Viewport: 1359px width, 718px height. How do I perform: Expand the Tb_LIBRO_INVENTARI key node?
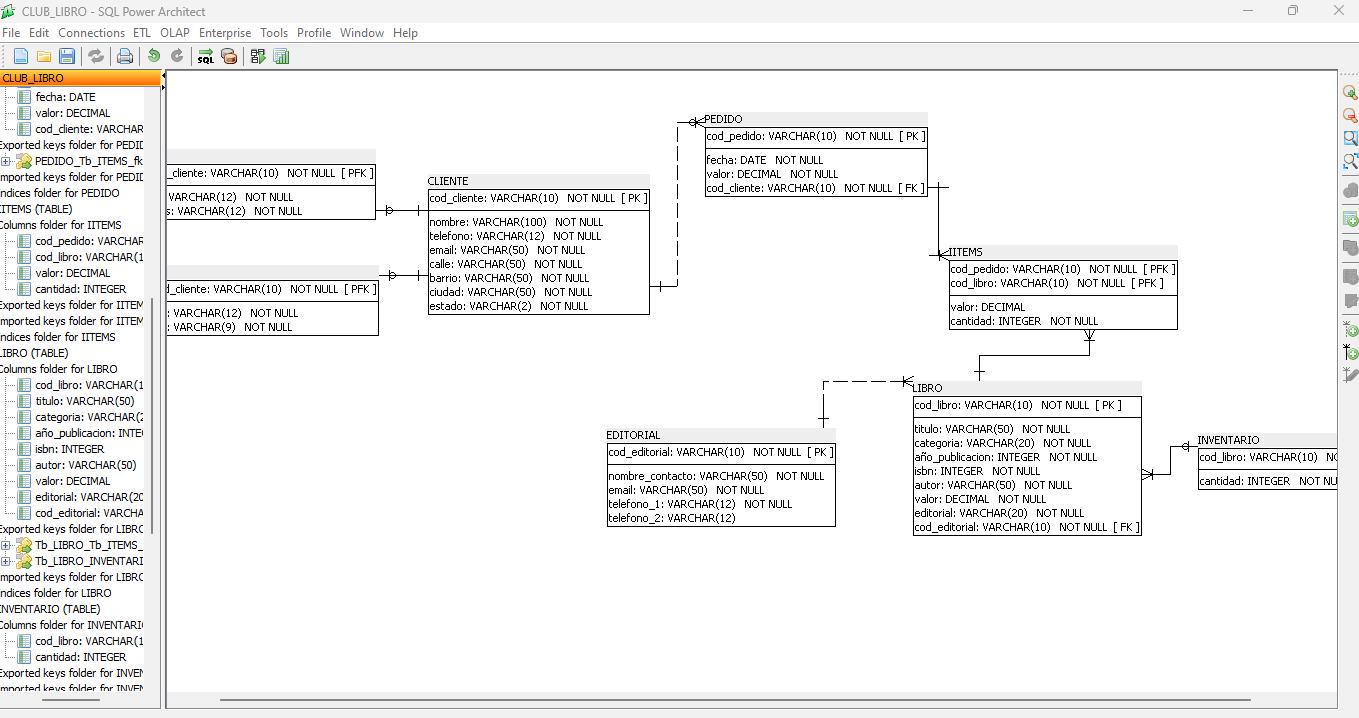click(x=6, y=561)
